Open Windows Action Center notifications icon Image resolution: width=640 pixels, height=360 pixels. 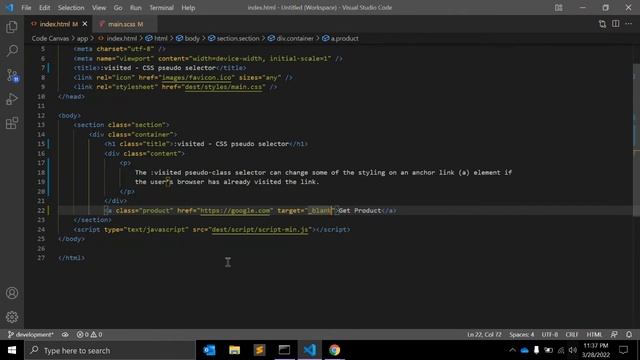click(623, 350)
